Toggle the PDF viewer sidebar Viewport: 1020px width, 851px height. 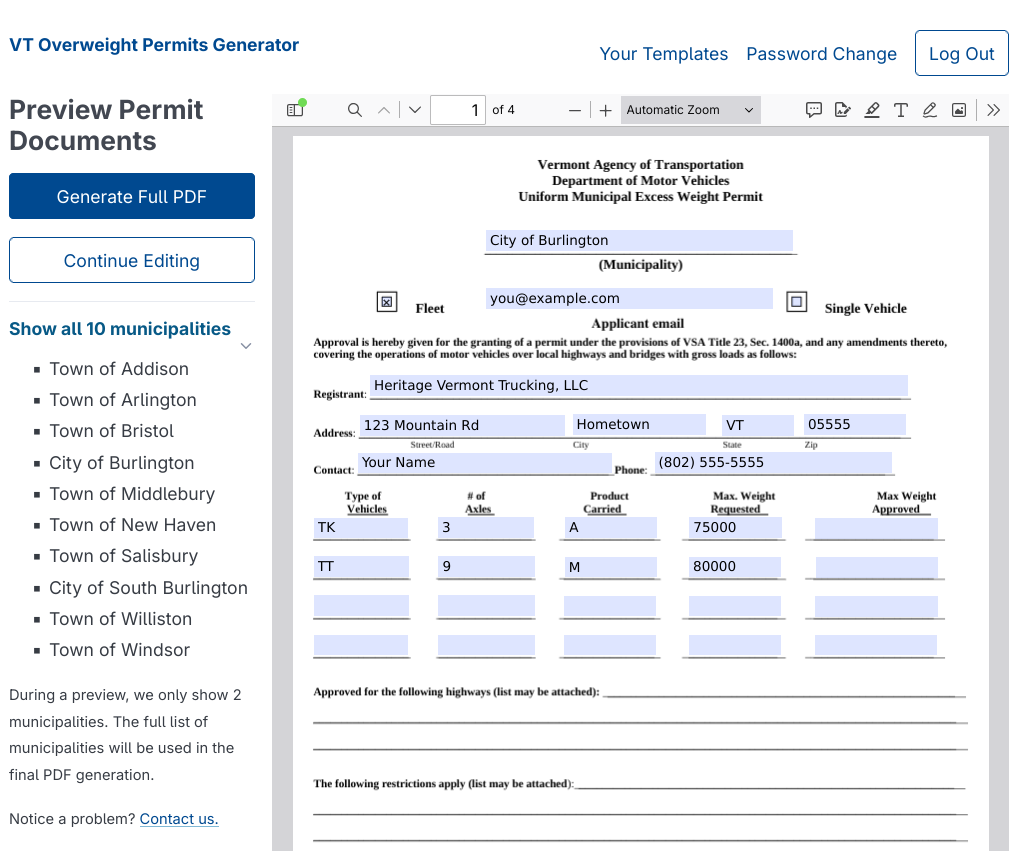[296, 109]
